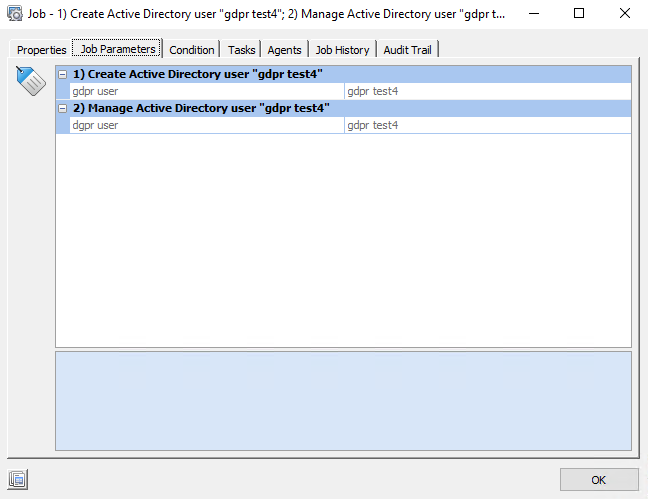Click the bottom-left job list icon
The image size is (648, 499).
[x=17, y=479]
